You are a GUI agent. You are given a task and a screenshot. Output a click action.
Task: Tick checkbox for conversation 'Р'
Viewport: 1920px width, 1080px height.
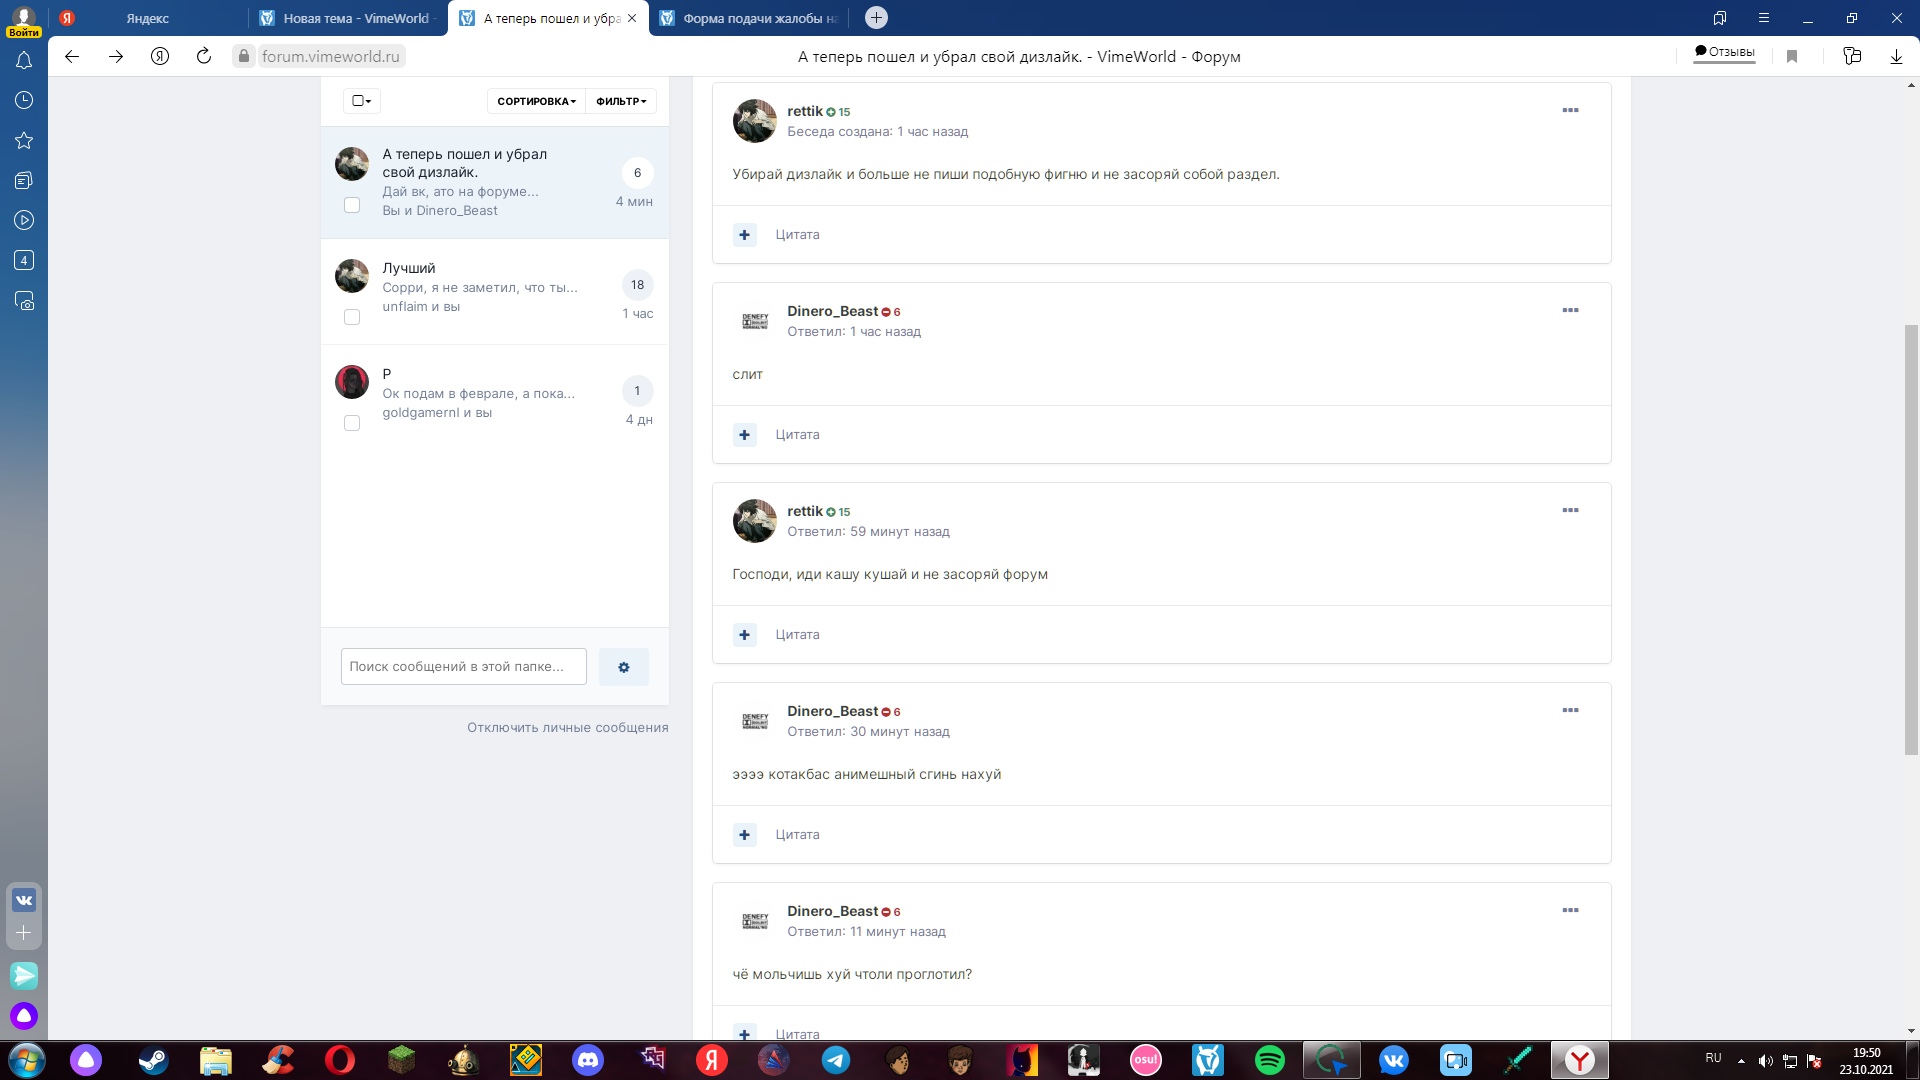(352, 423)
